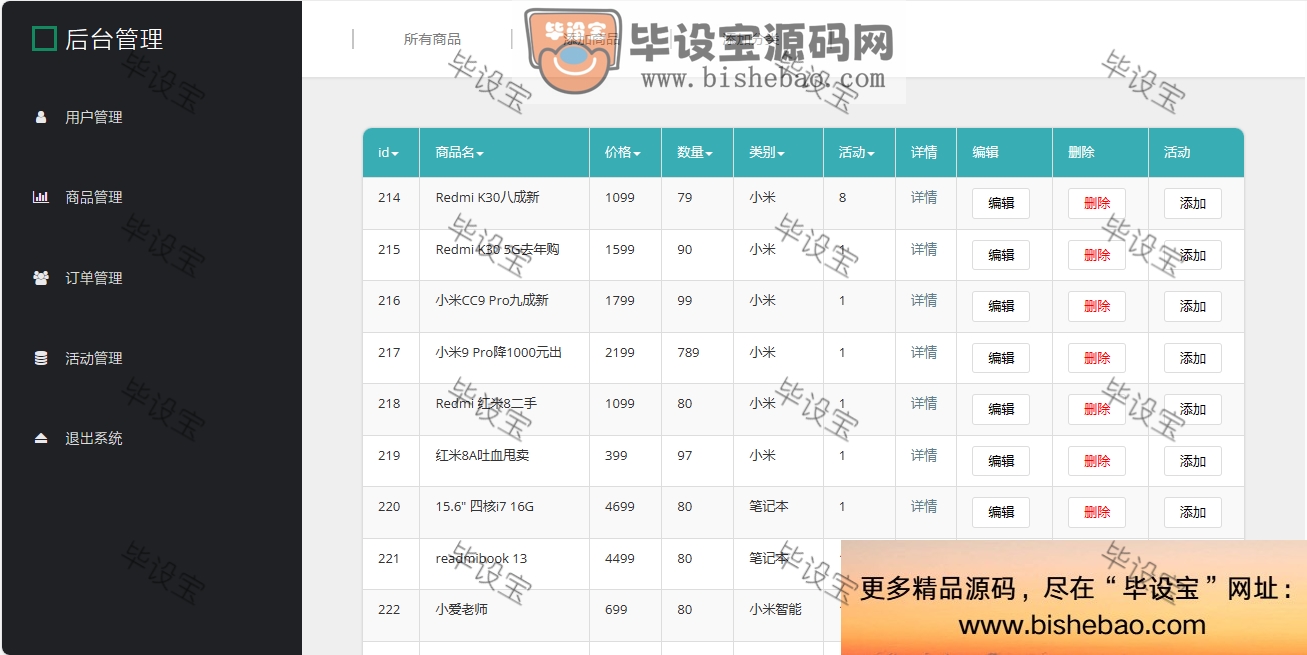Select the product name readmibook 13

coord(481,558)
